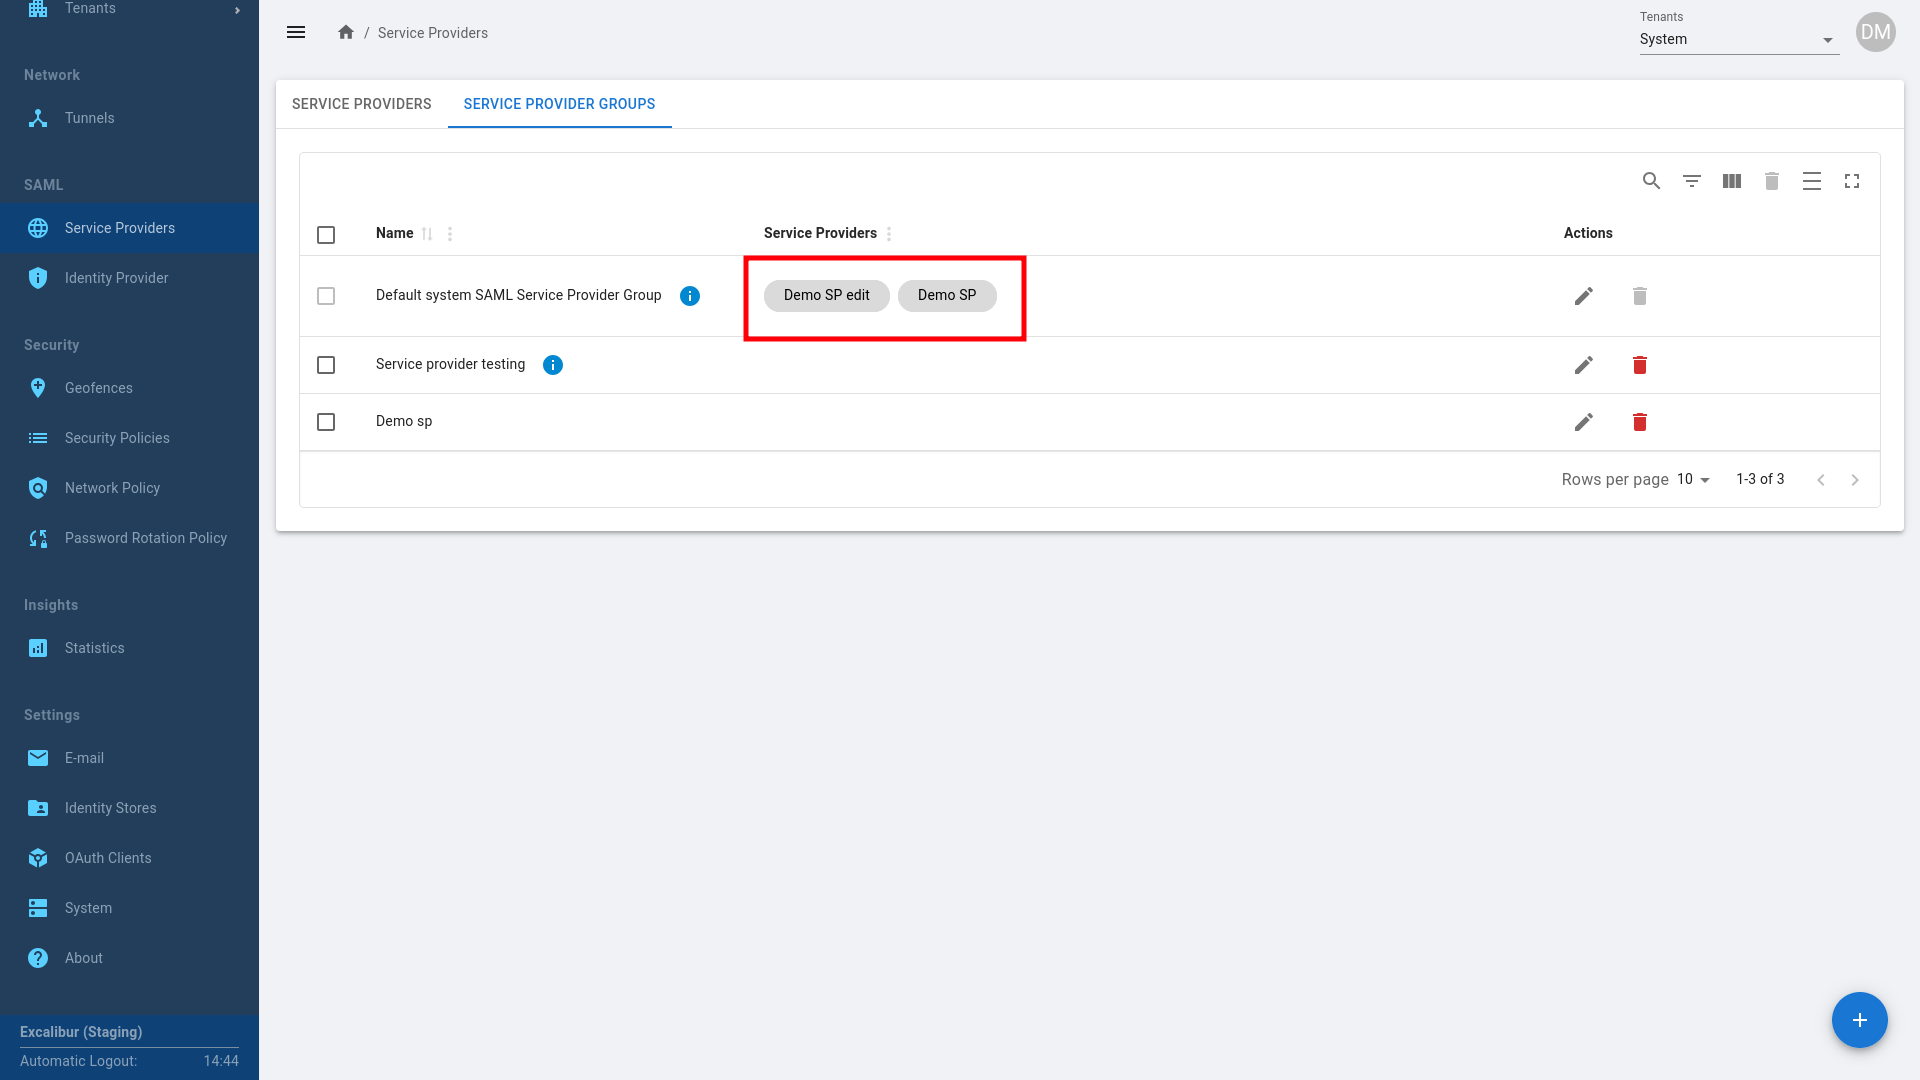Click the blue add floating button
Screen dimensions: 1920x1080
pos(1859,1020)
